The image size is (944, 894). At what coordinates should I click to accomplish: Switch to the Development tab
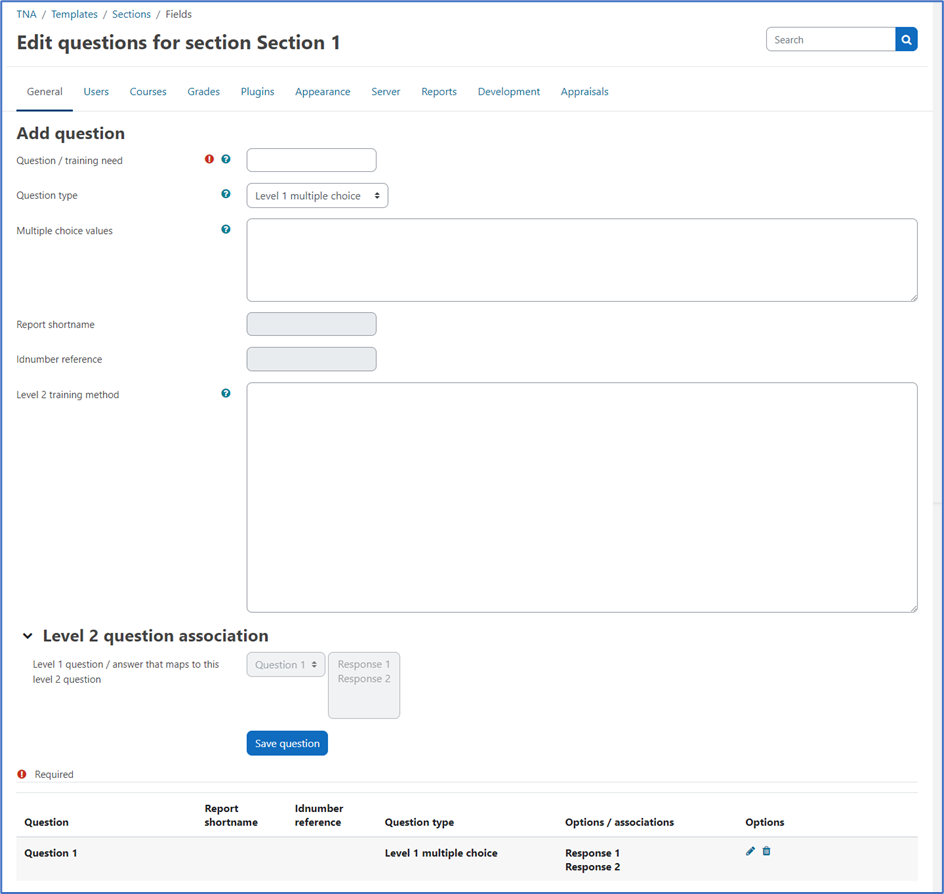[x=509, y=92]
